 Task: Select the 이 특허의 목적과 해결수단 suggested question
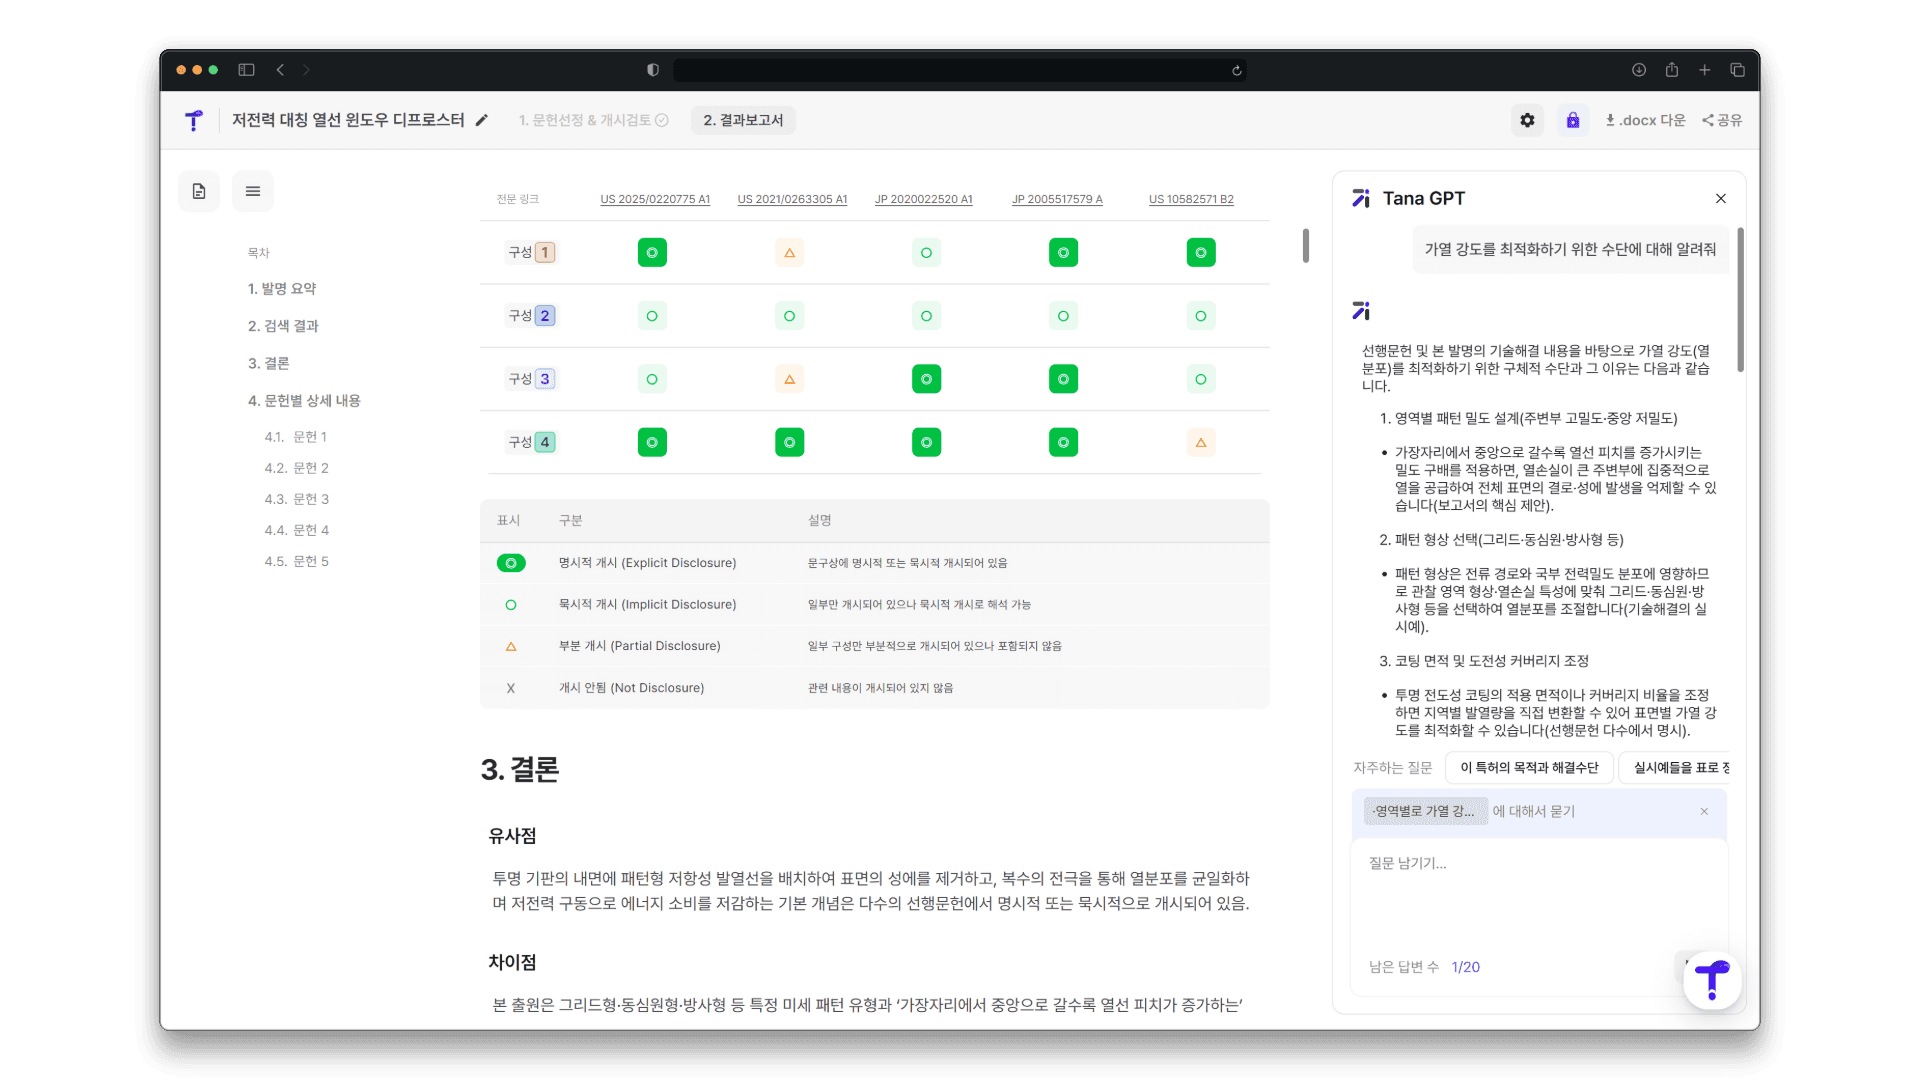coord(1529,767)
